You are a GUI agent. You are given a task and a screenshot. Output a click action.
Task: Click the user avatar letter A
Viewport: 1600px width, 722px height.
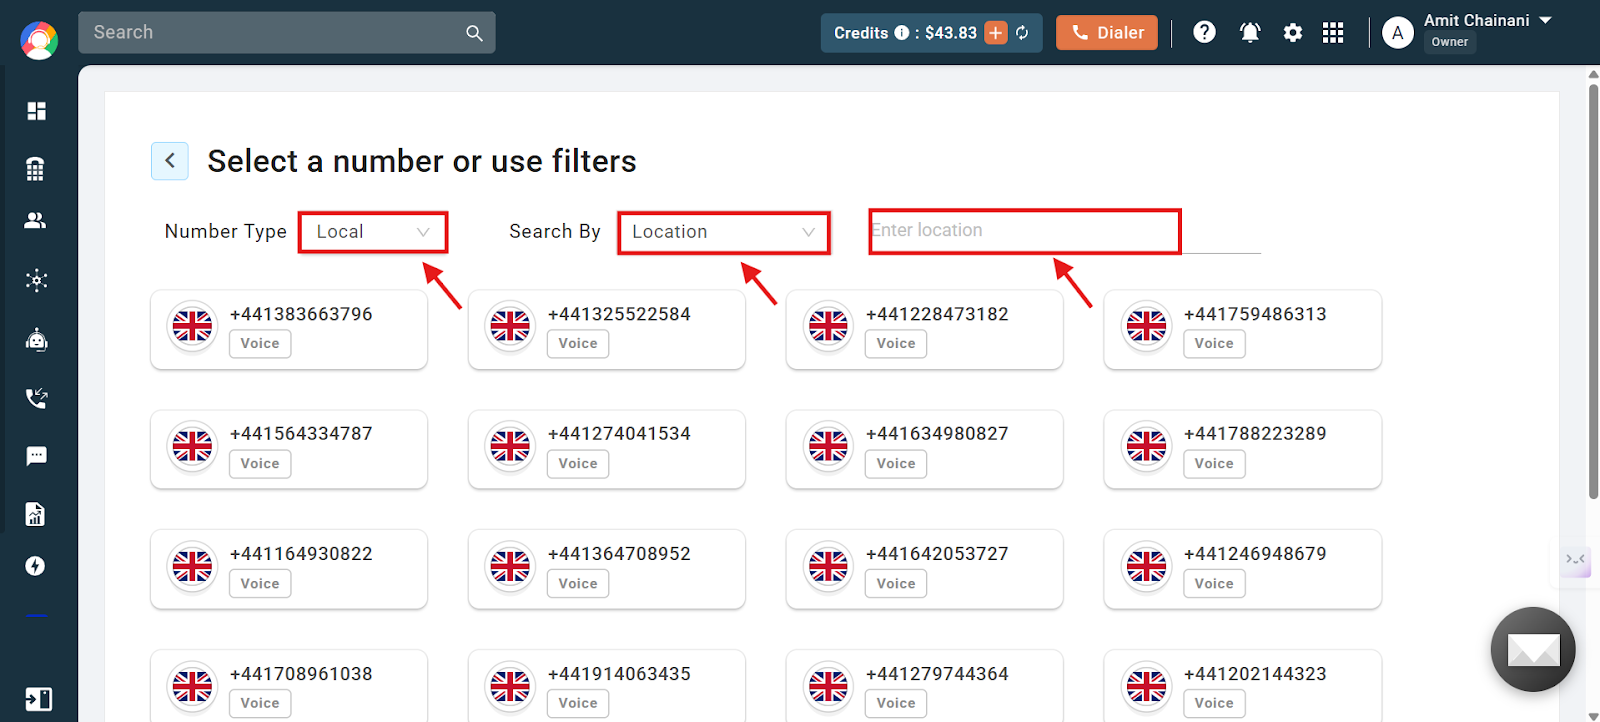[x=1398, y=33]
